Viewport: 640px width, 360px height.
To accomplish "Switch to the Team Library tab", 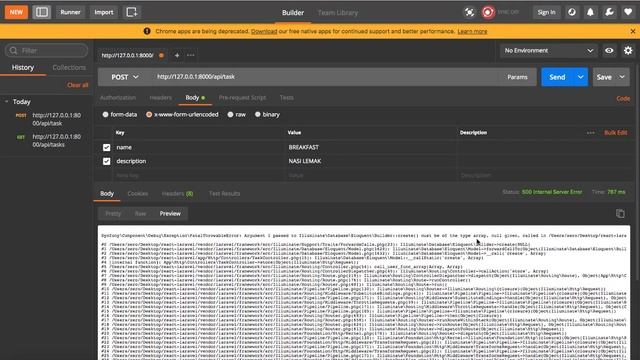I will coord(338,13).
